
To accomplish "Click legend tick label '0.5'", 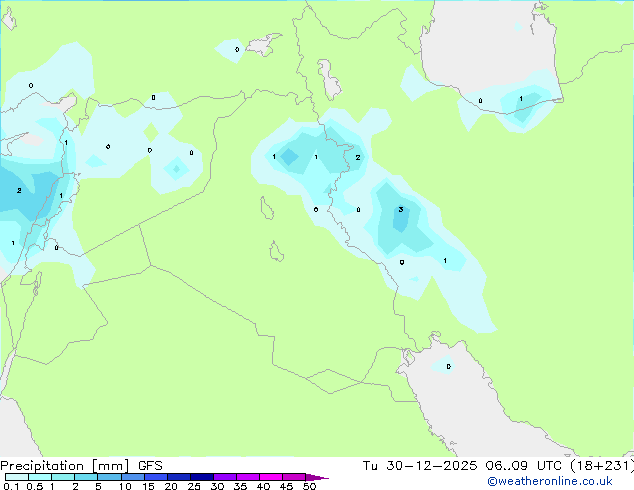I will 34,486.
